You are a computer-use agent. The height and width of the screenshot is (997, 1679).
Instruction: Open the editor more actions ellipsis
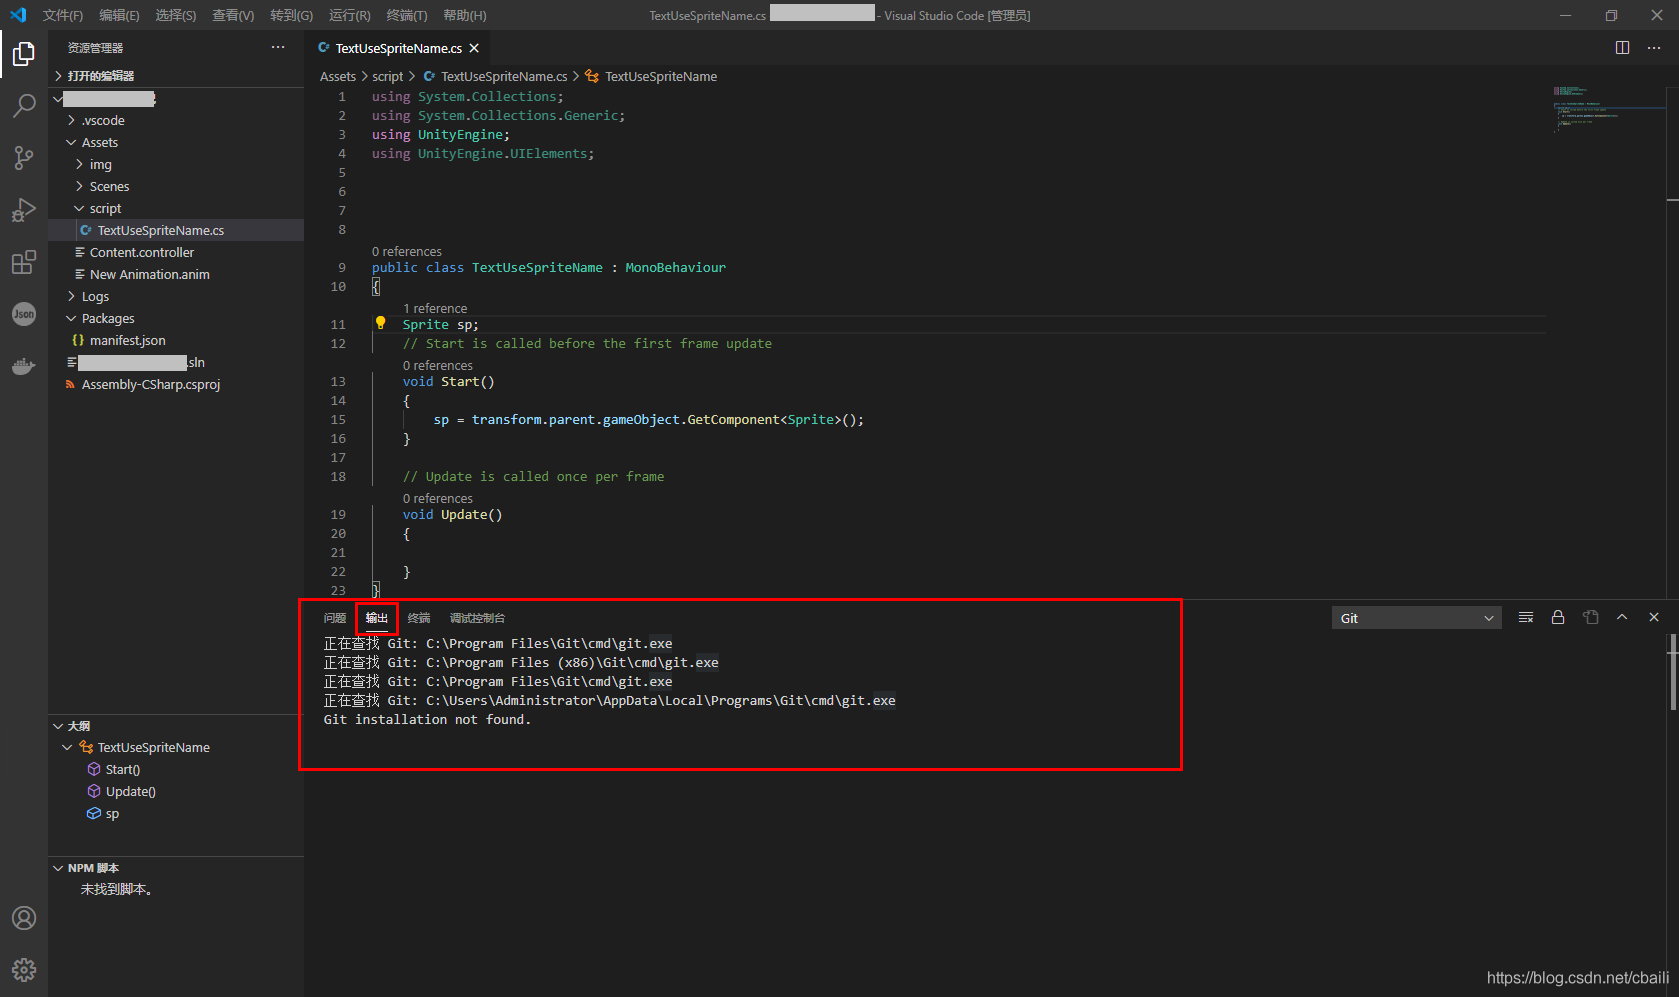click(x=1654, y=48)
